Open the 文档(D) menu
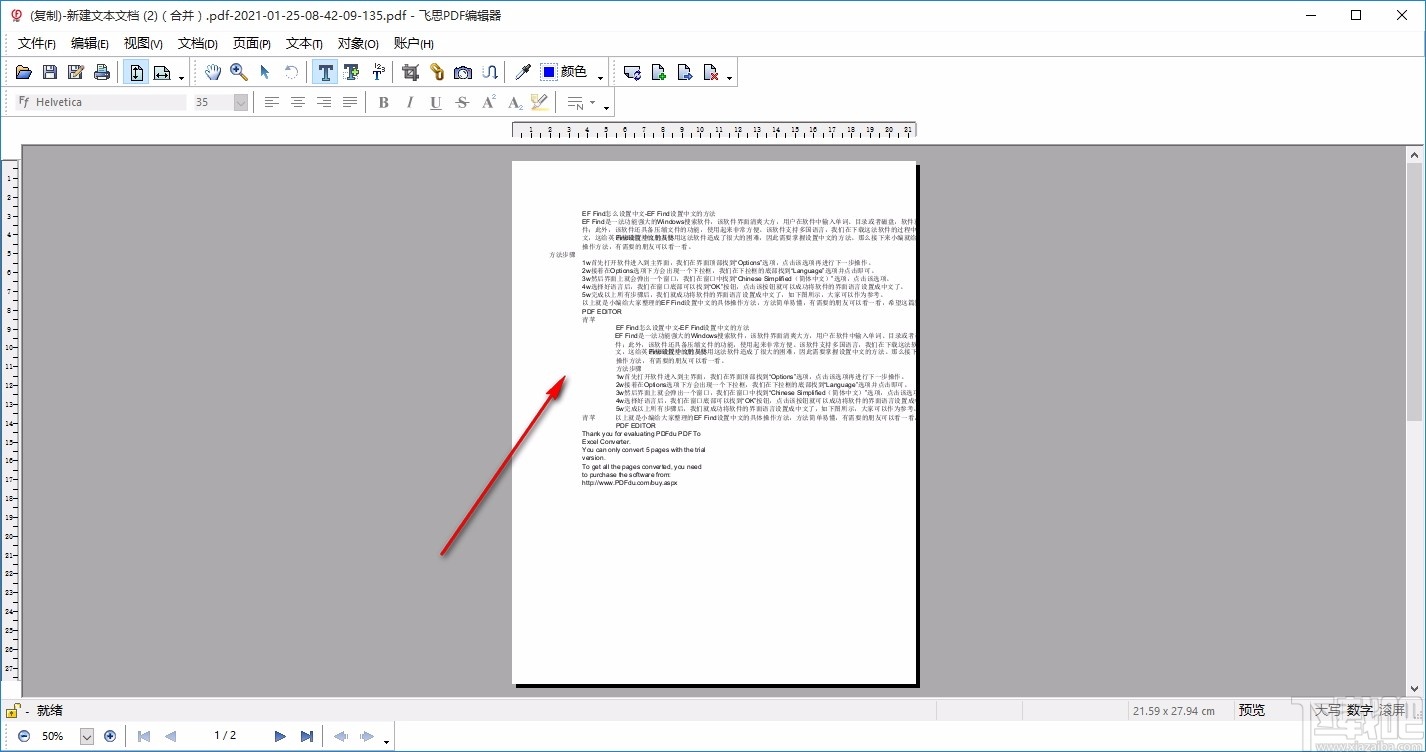This screenshot has height=752, width=1426. (198, 43)
